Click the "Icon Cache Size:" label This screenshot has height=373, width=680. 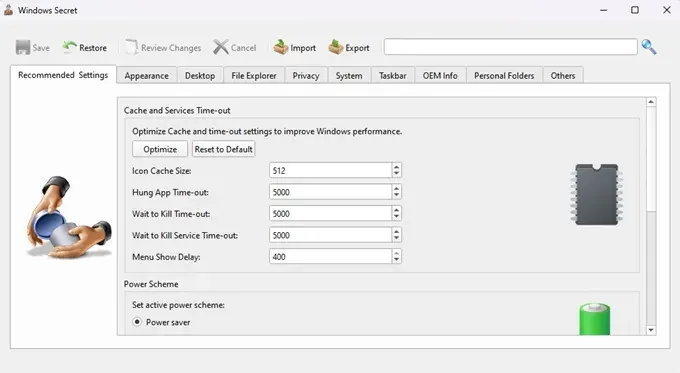pos(161,171)
